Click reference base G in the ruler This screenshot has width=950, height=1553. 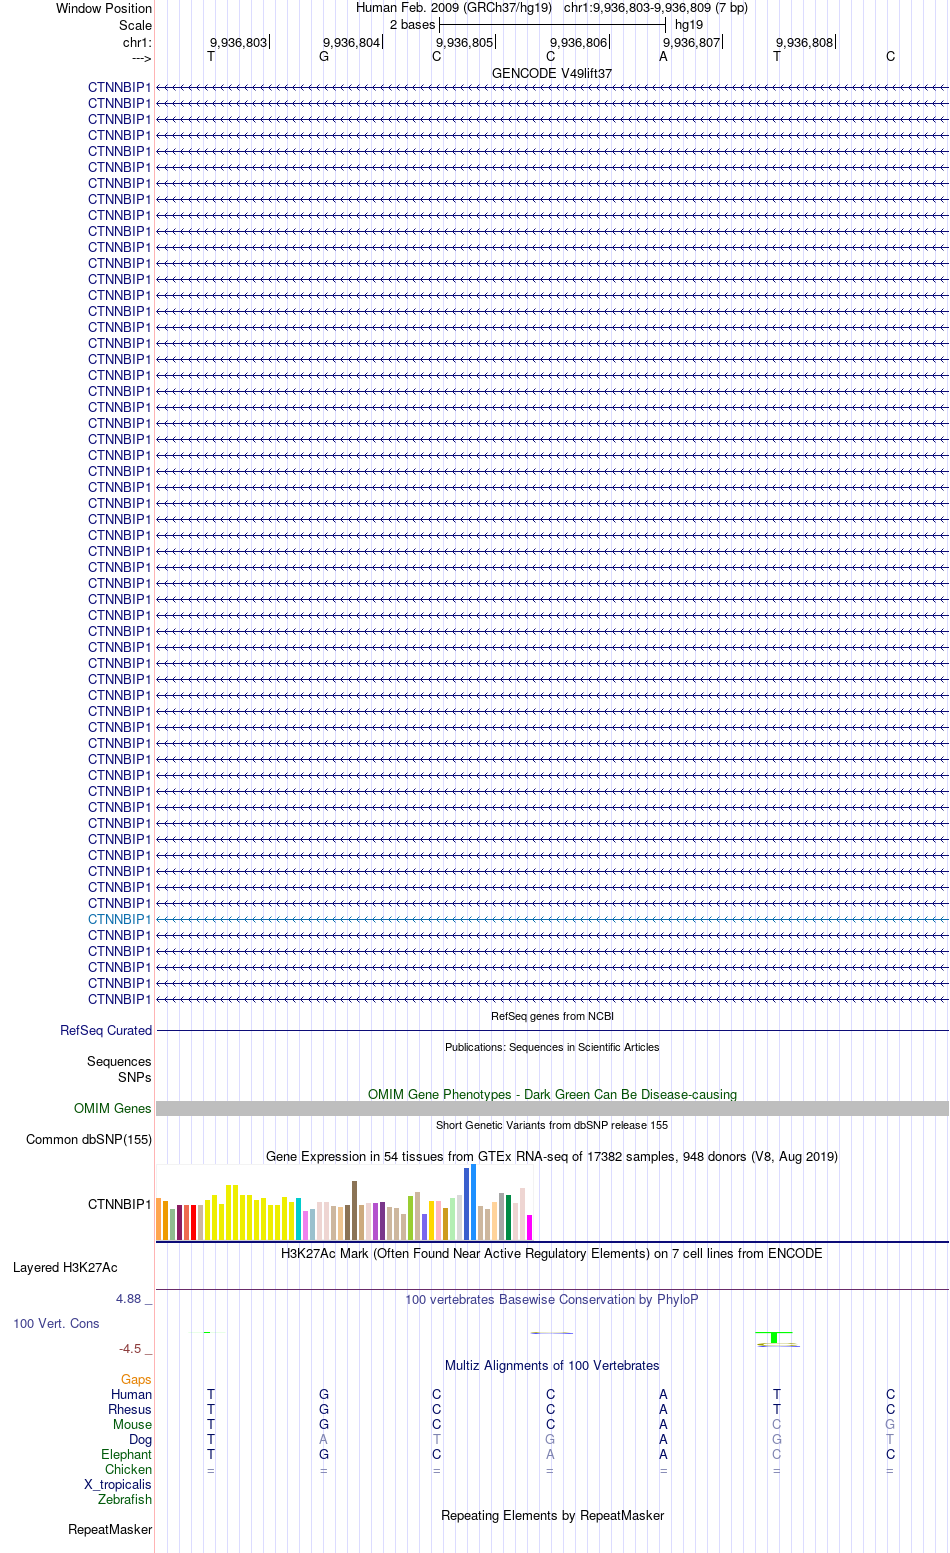tap(324, 56)
